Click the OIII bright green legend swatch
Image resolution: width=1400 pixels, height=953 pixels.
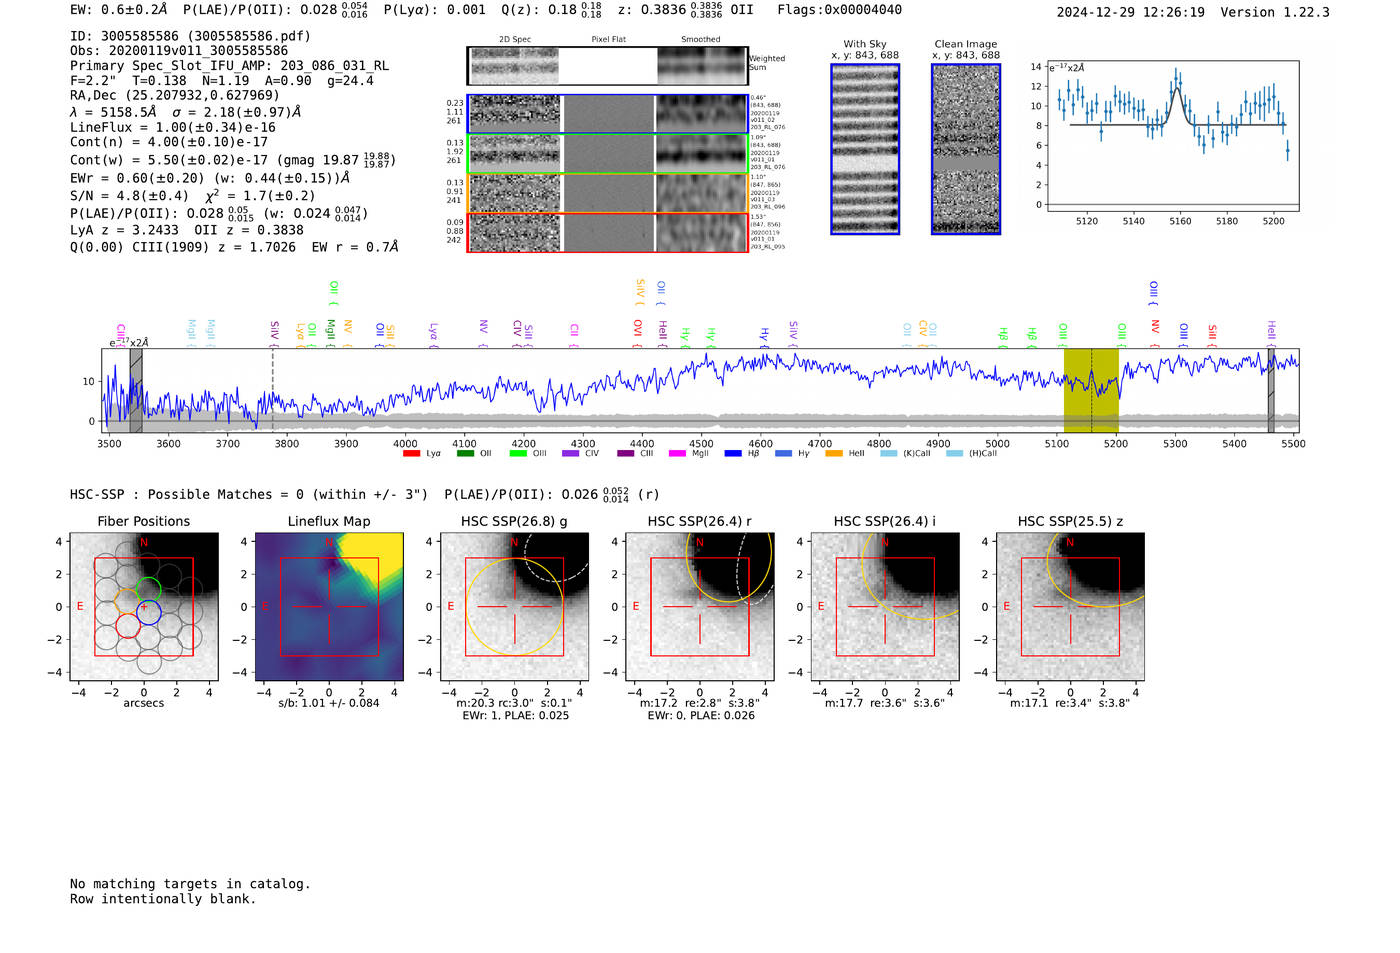518,454
